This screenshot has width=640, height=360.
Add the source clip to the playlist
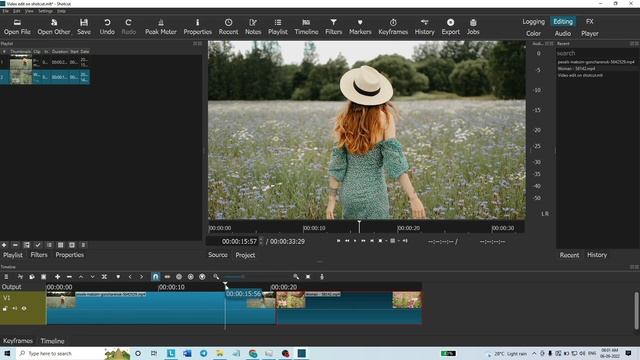point(4,245)
